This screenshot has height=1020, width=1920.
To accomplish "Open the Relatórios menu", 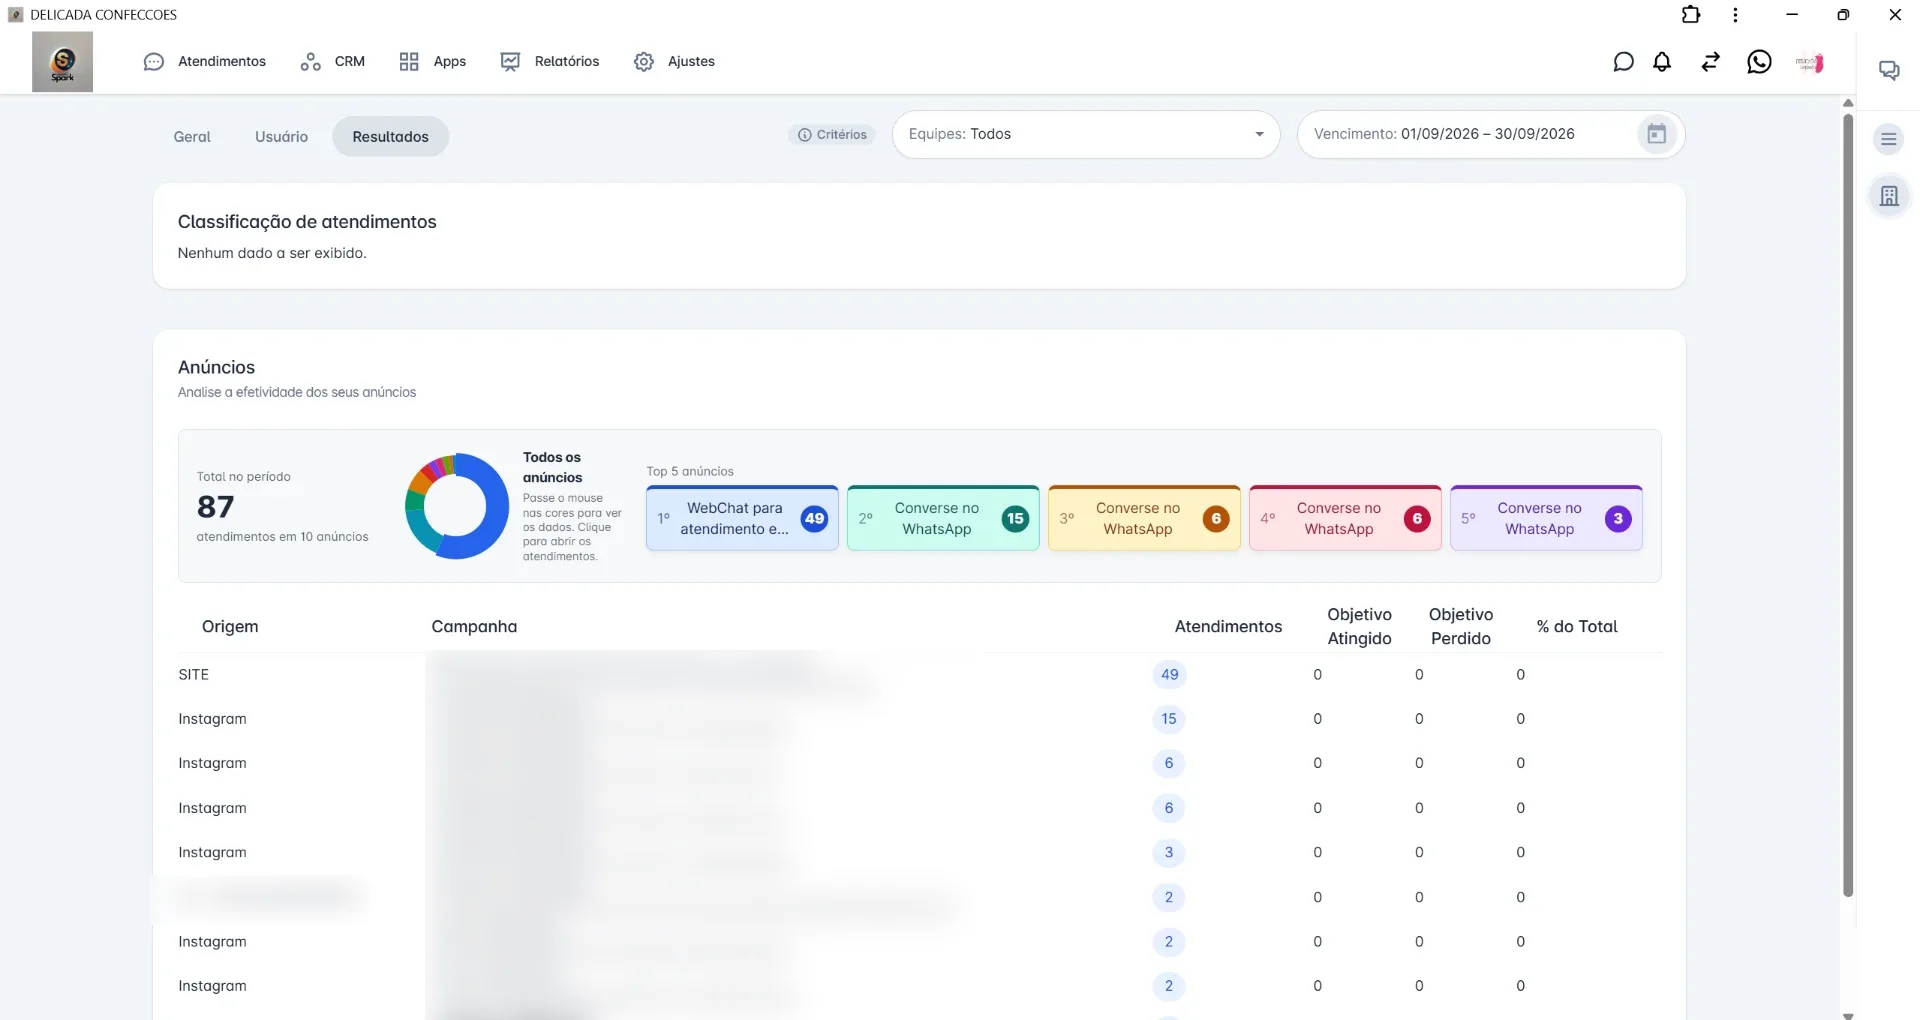I will tap(550, 62).
